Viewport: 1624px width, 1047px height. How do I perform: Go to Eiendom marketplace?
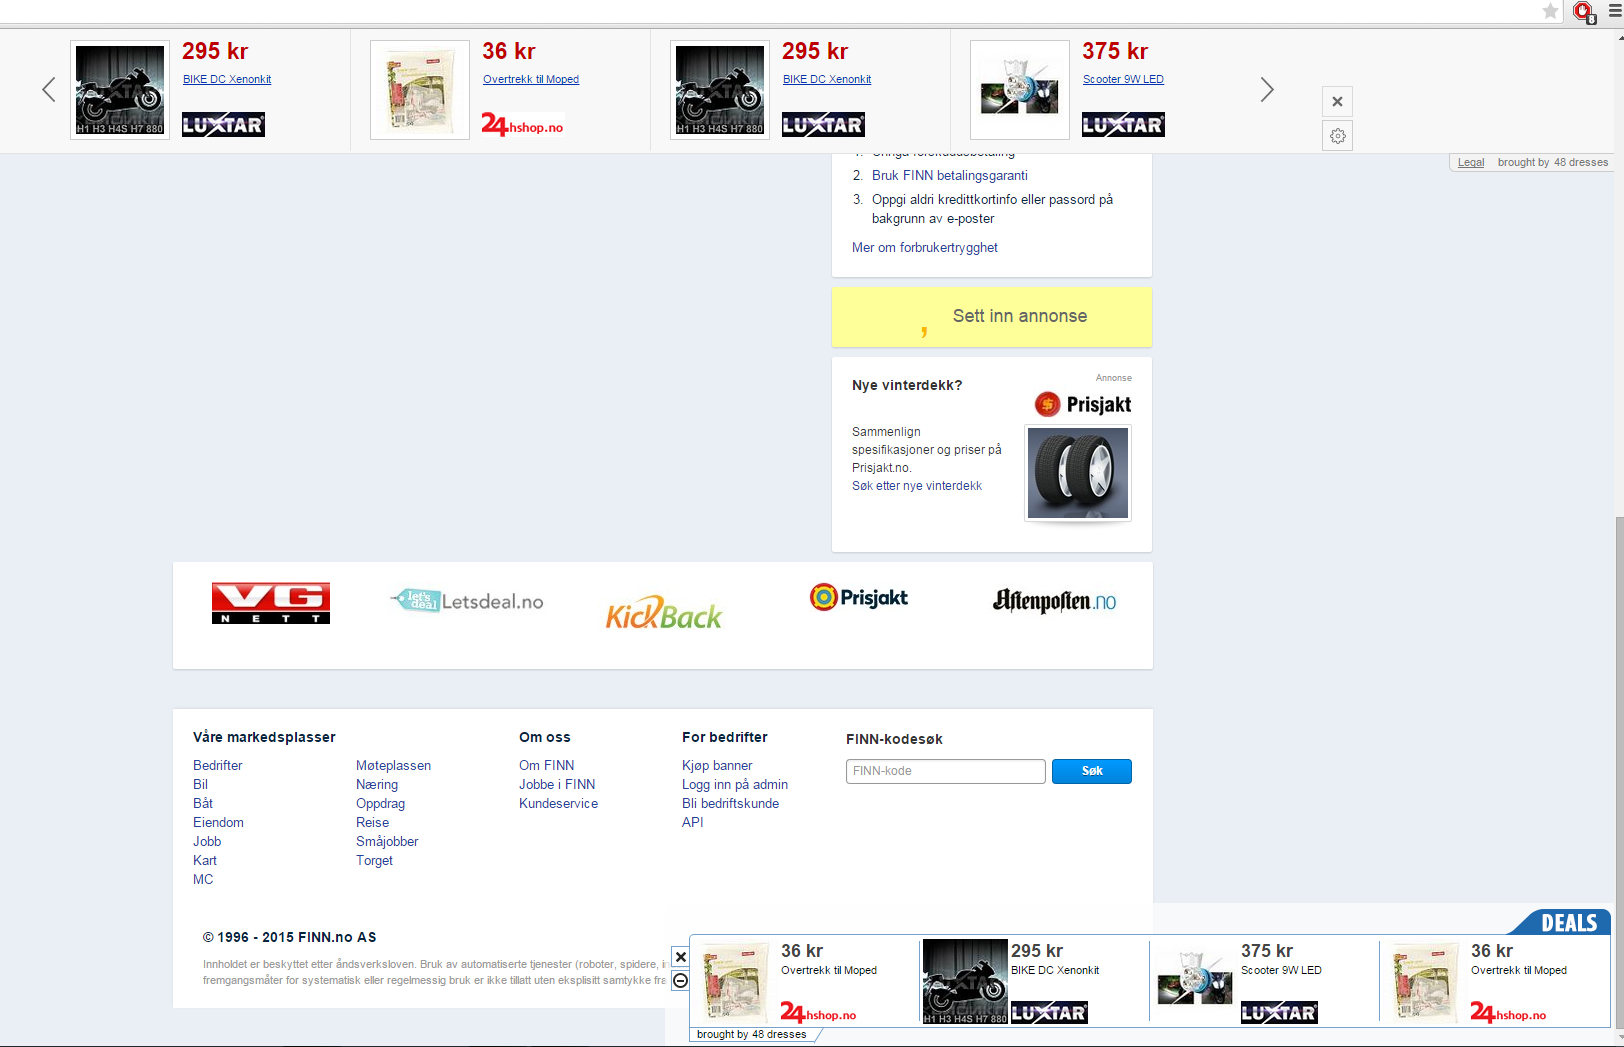218,822
